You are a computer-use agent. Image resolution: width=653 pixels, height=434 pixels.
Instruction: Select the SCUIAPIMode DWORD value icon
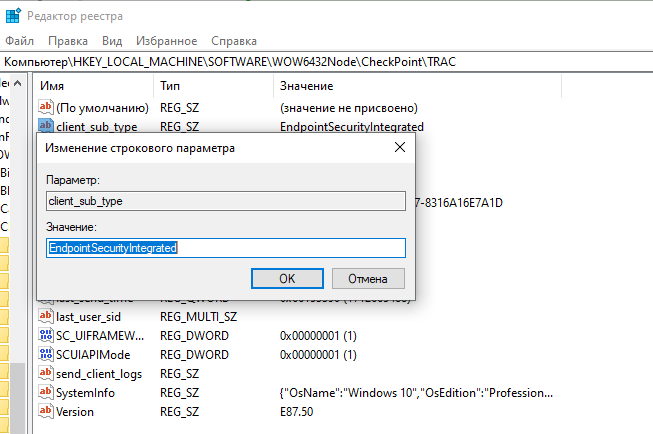[45, 354]
